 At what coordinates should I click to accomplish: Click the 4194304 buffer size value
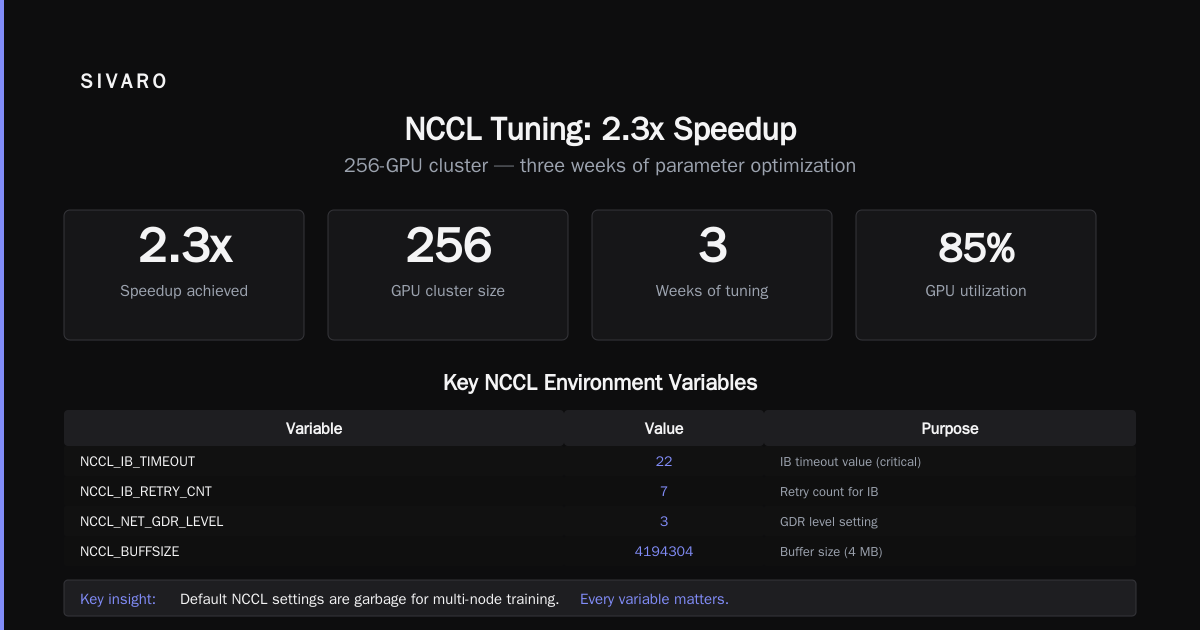click(664, 552)
